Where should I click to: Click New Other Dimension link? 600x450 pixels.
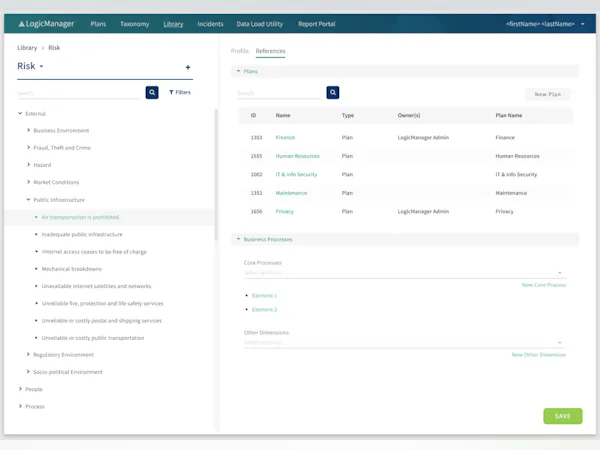[539, 355]
